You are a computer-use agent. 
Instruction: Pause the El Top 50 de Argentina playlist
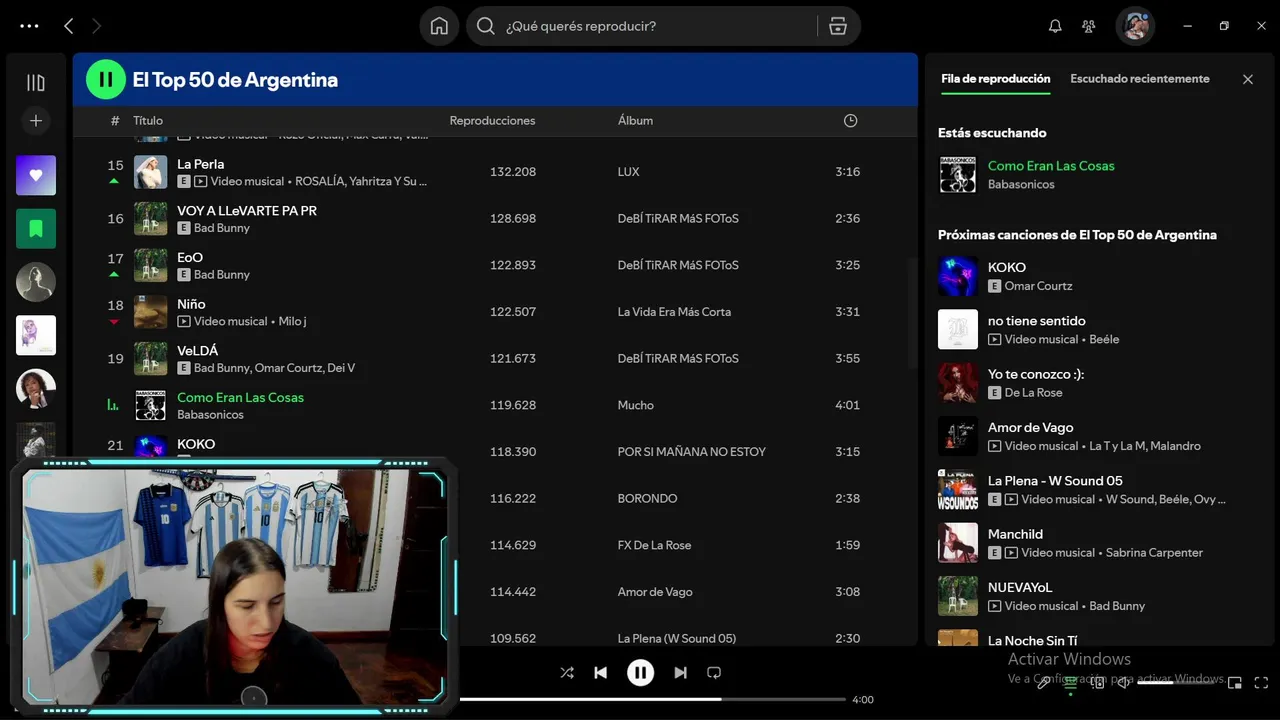[105, 80]
